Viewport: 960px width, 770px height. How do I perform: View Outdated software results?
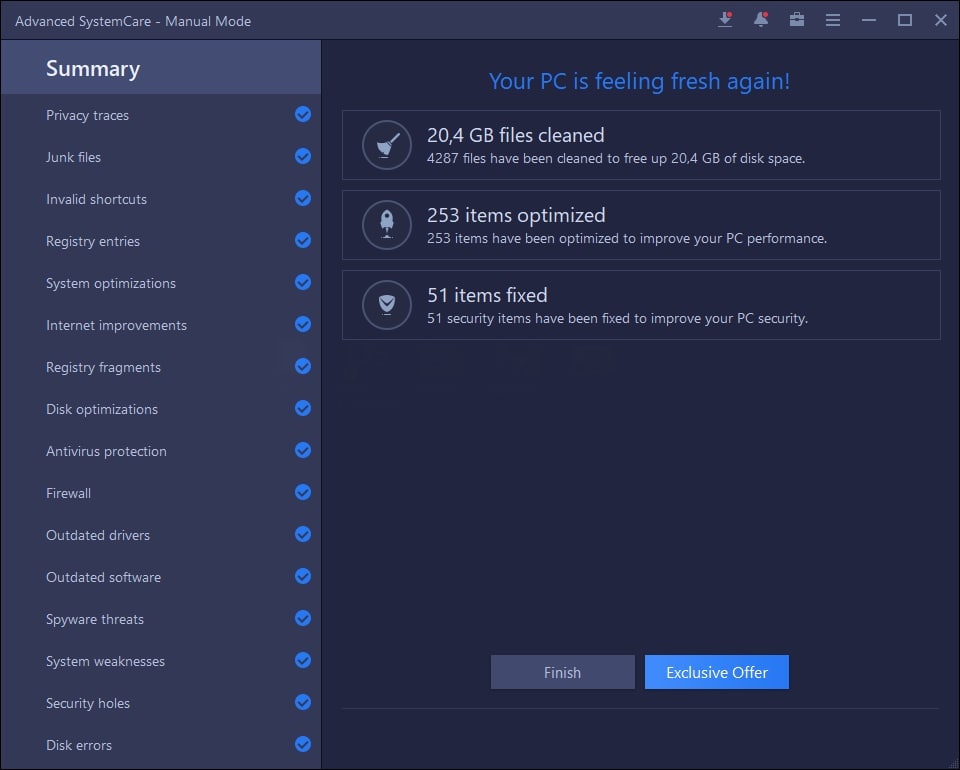pos(161,577)
